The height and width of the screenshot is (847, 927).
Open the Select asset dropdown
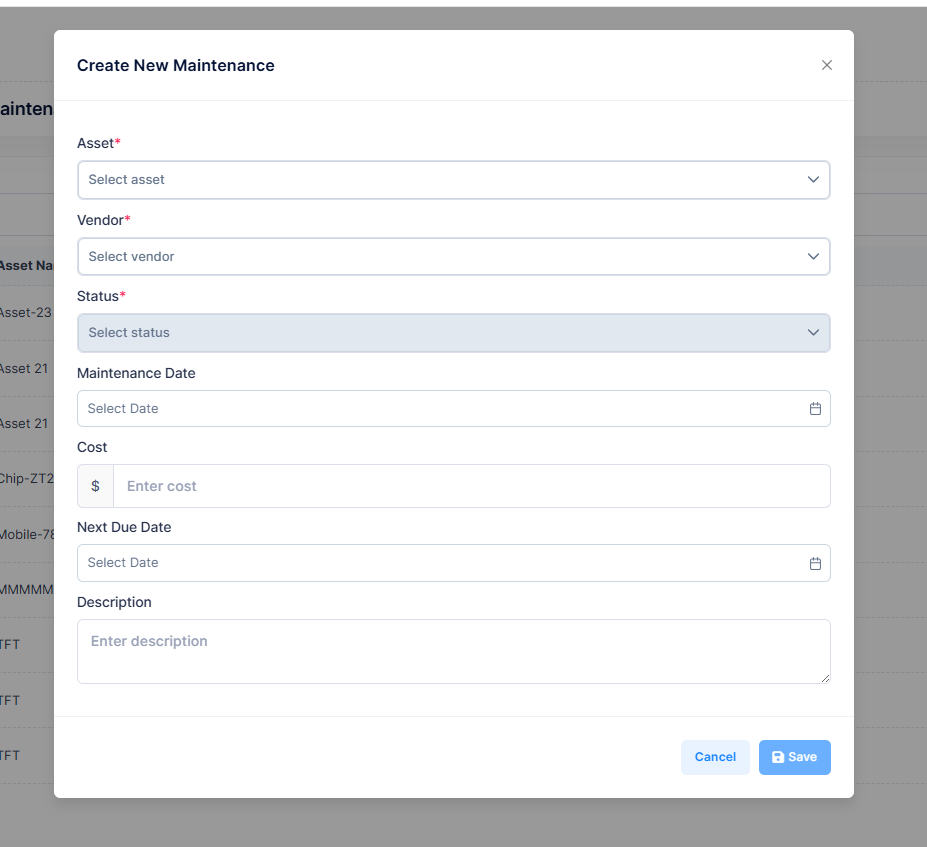453,180
